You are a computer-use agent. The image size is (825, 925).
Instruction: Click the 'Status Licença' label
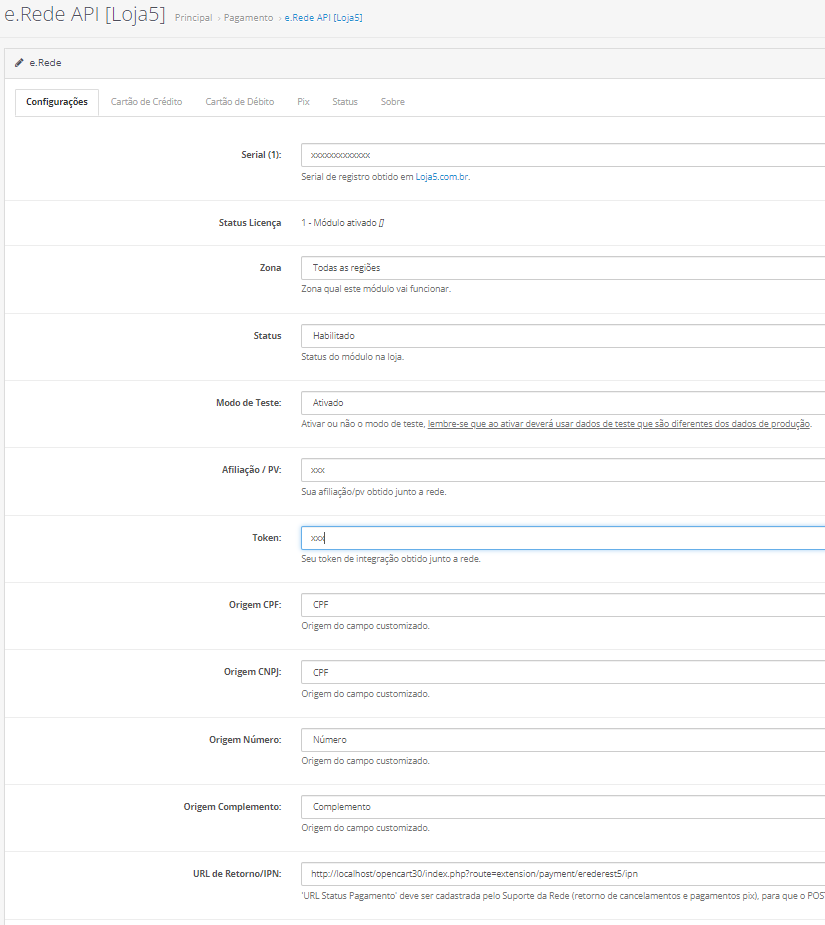point(250,223)
